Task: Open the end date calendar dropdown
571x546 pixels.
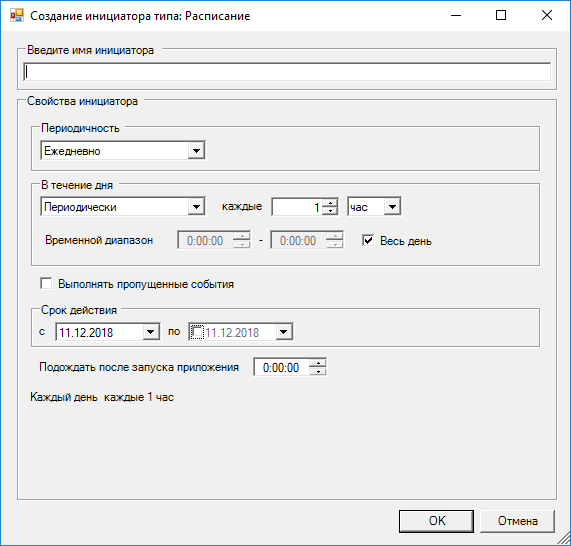Action: click(284, 332)
